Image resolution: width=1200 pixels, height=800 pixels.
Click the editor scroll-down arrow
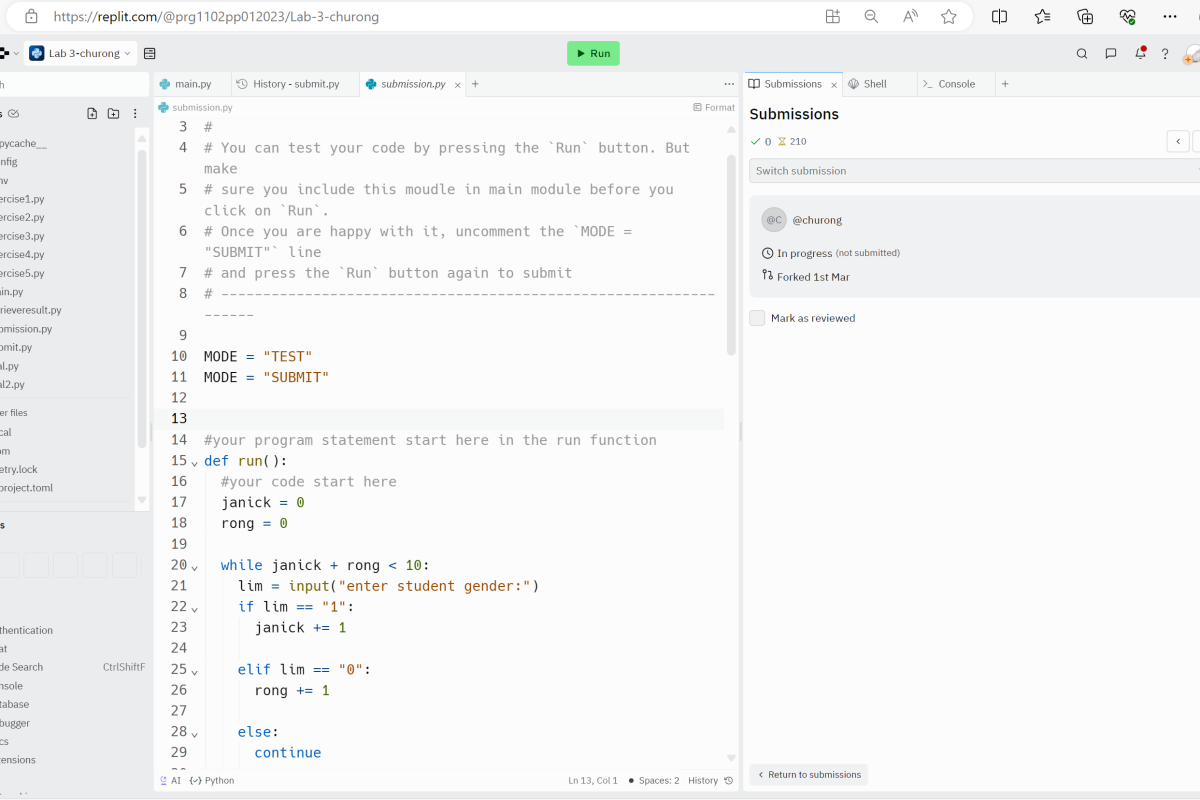[731, 758]
